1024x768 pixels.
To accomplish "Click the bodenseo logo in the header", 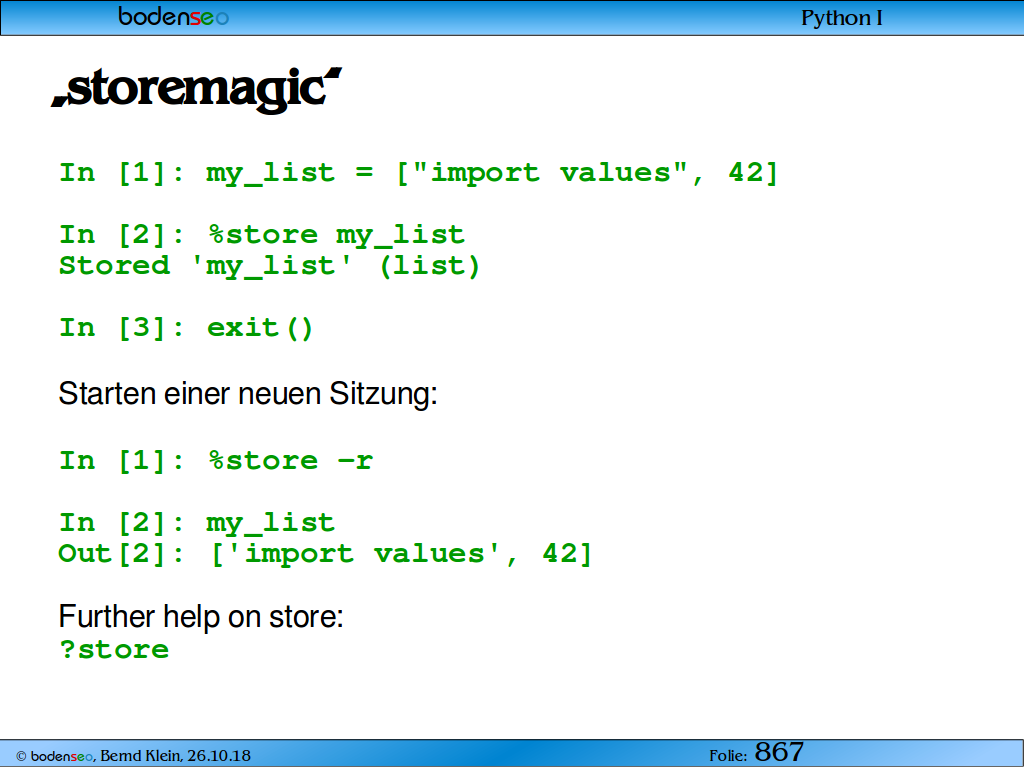I will [174, 16].
